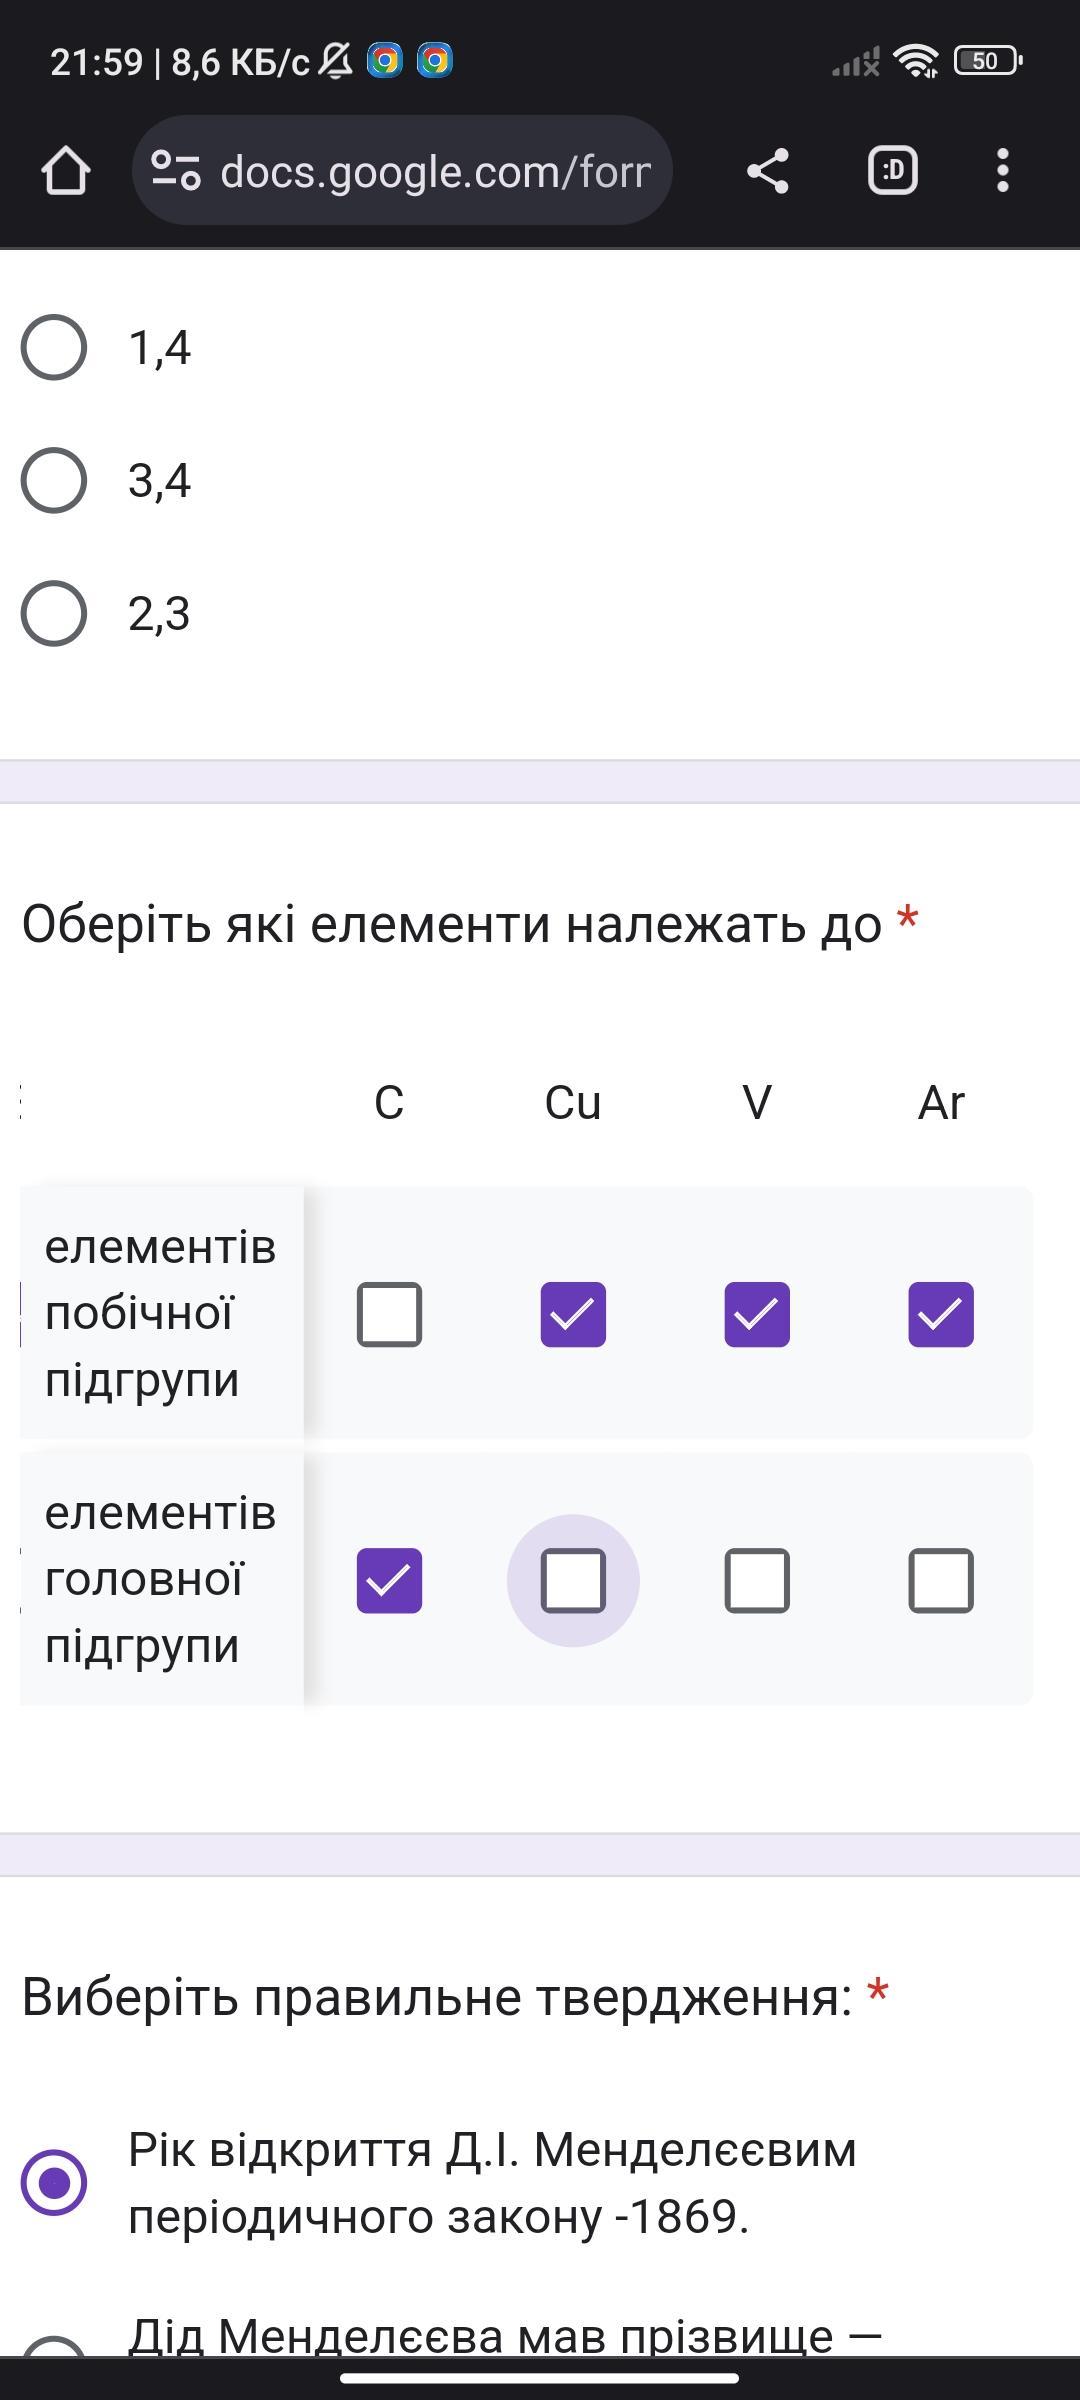Check Ar in головної підгрупи row

[x=941, y=1580]
